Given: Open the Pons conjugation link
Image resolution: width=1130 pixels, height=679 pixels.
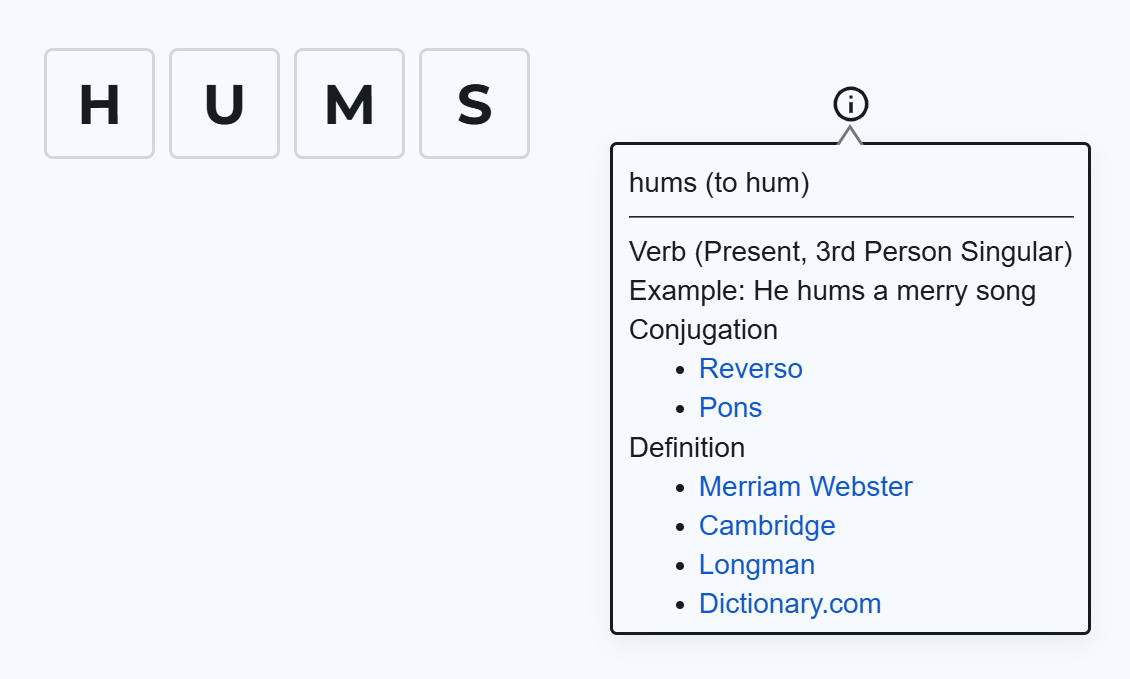Looking at the screenshot, I should click(730, 408).
